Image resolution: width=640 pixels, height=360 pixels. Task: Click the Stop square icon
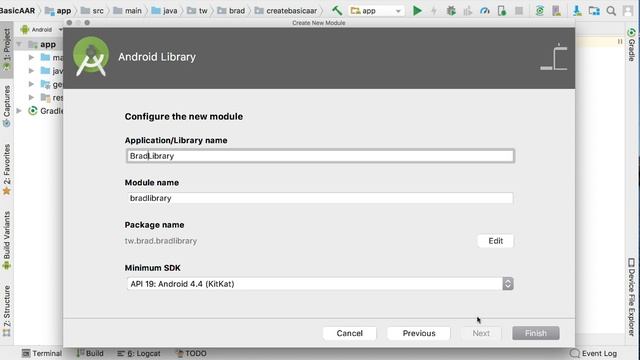[x=519, y=11]
